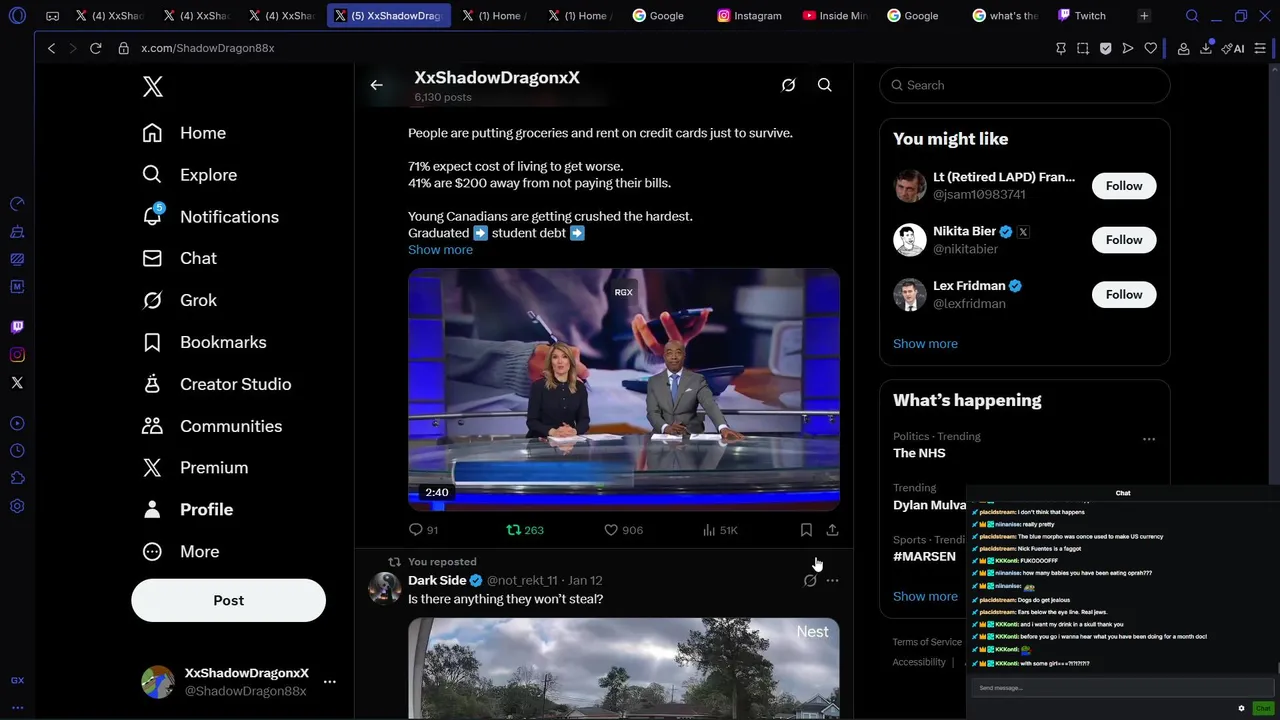1280x720 pixels.
Task: Share the cost of living post
Action: pos(832,530)
